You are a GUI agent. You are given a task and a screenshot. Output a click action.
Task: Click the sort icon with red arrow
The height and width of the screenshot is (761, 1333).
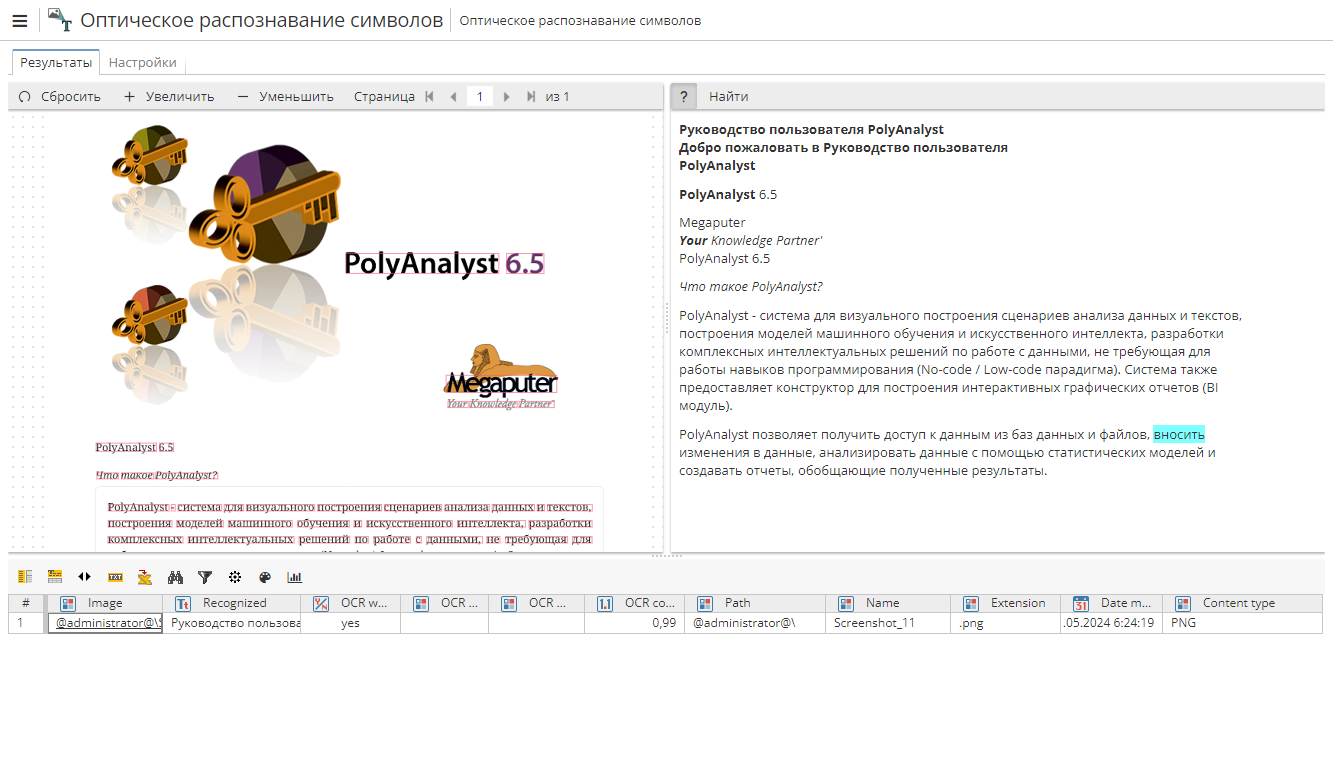(145, 577)
